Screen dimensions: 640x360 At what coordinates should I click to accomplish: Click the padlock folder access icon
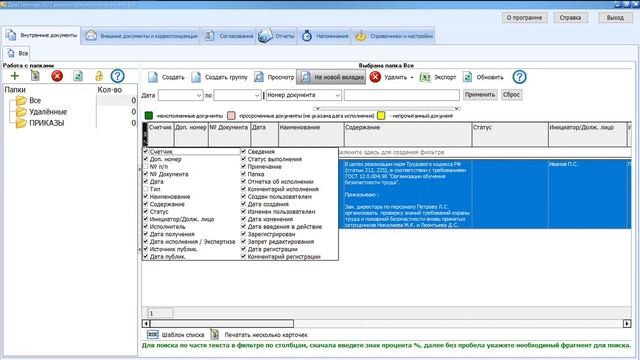pos(99,76)
